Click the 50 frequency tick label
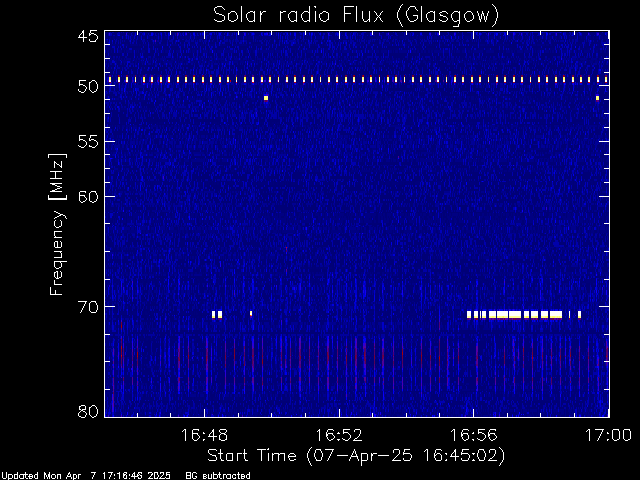The image size is (640, 480). click(88, 87)
